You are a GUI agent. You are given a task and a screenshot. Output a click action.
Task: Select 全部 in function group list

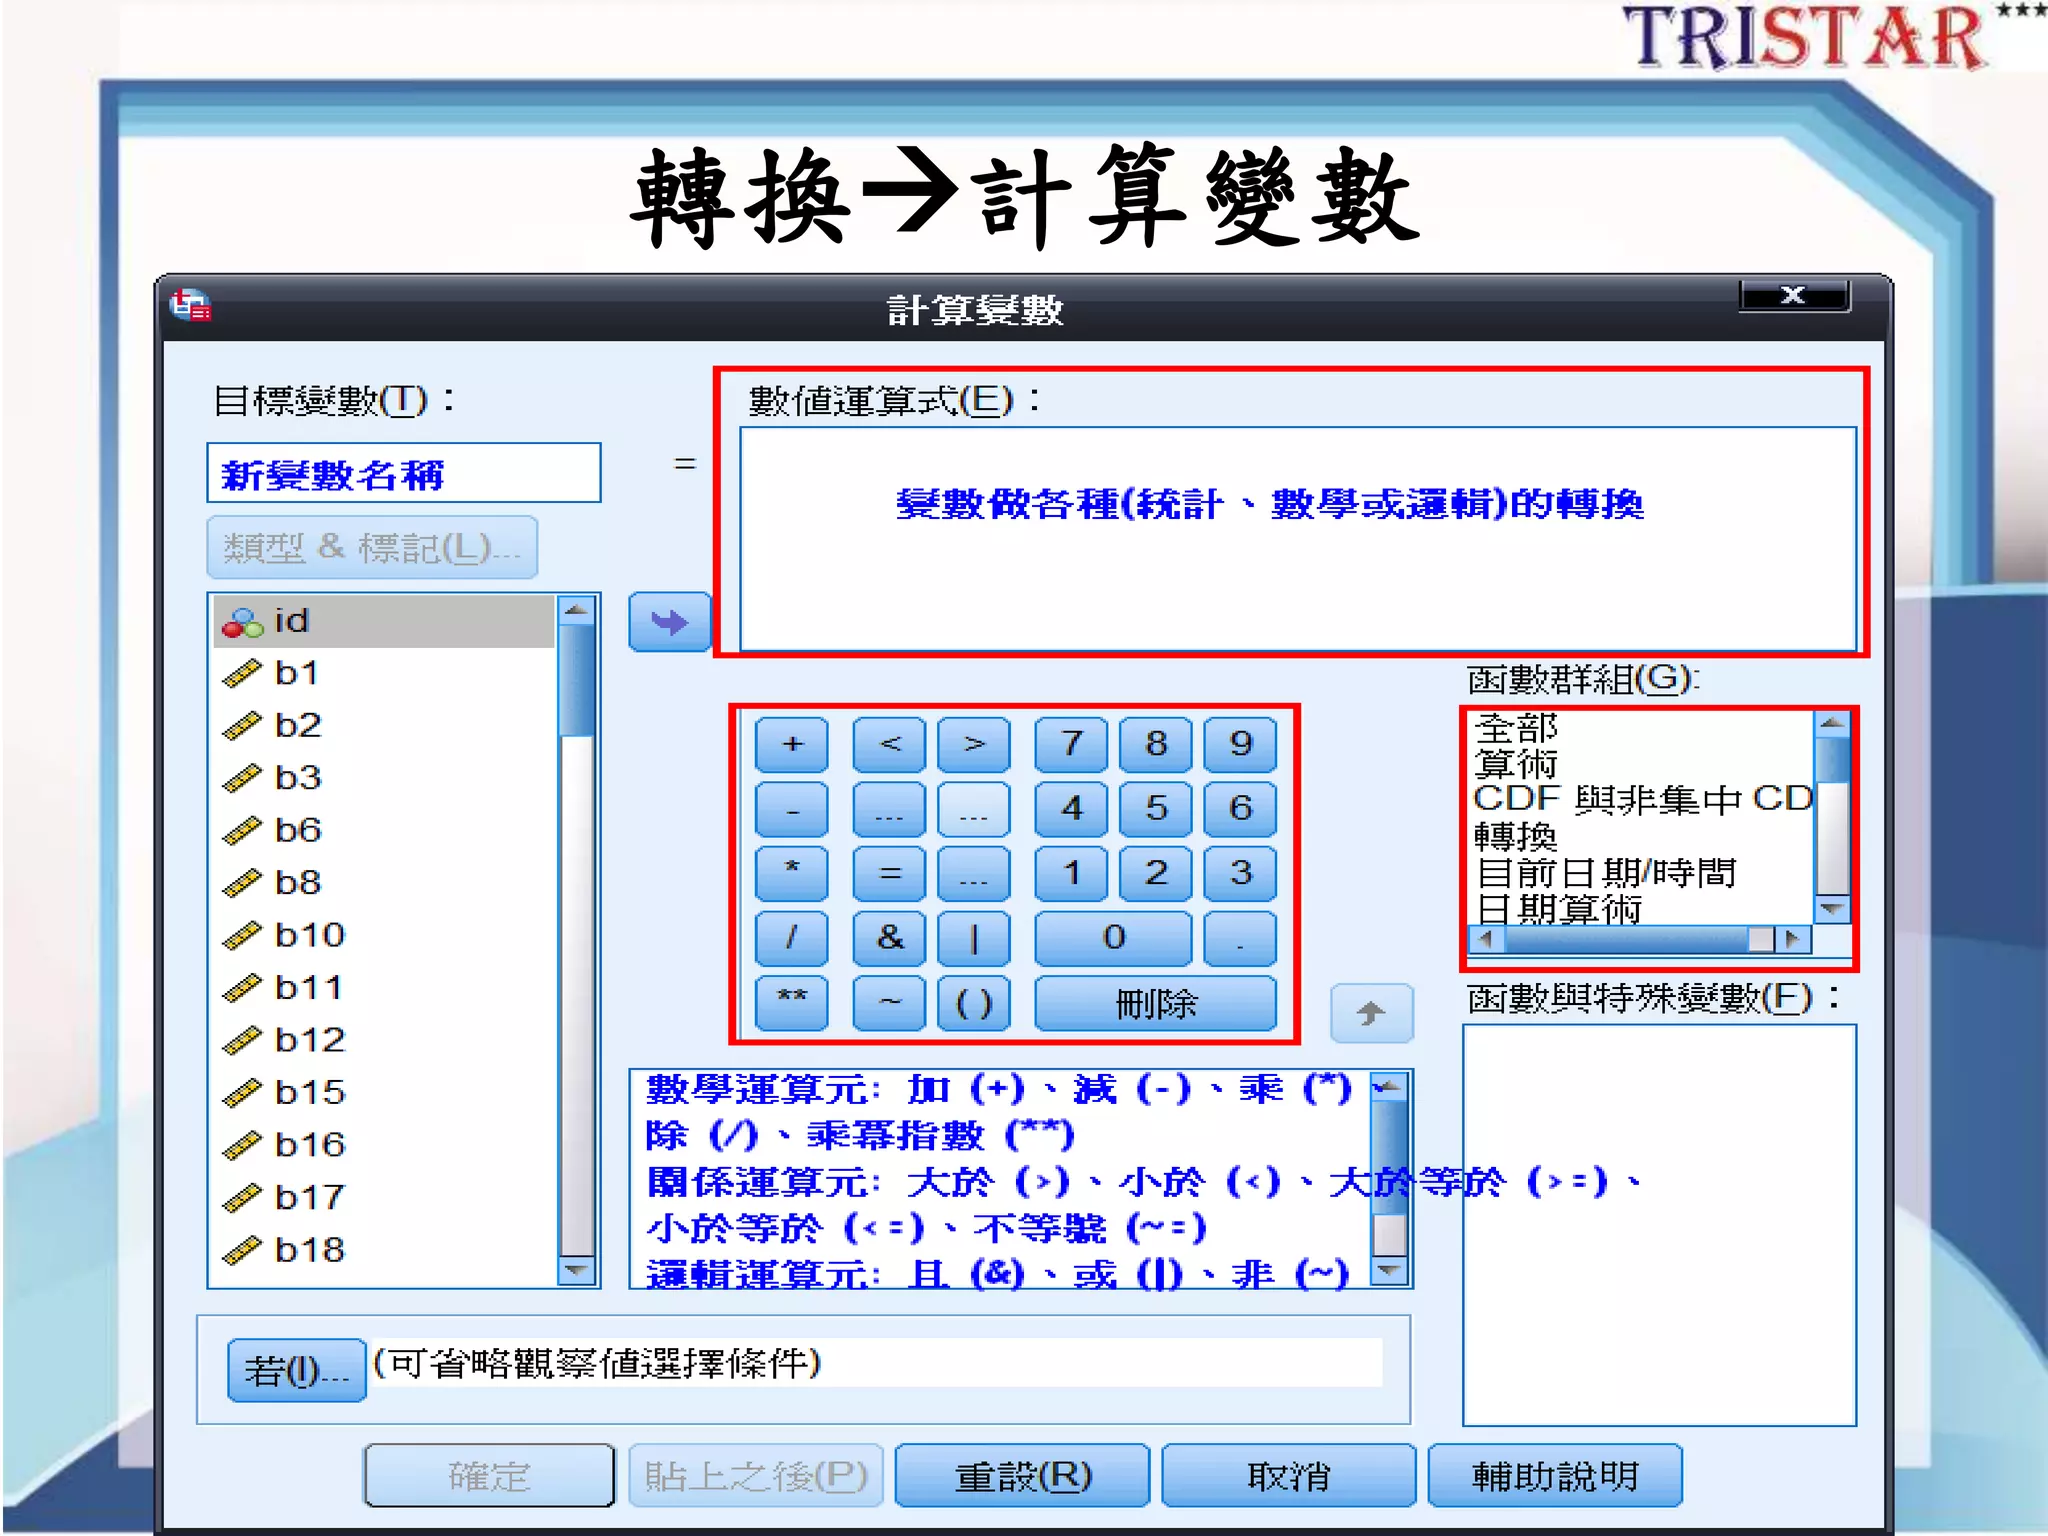click(x=1640, y=727)
